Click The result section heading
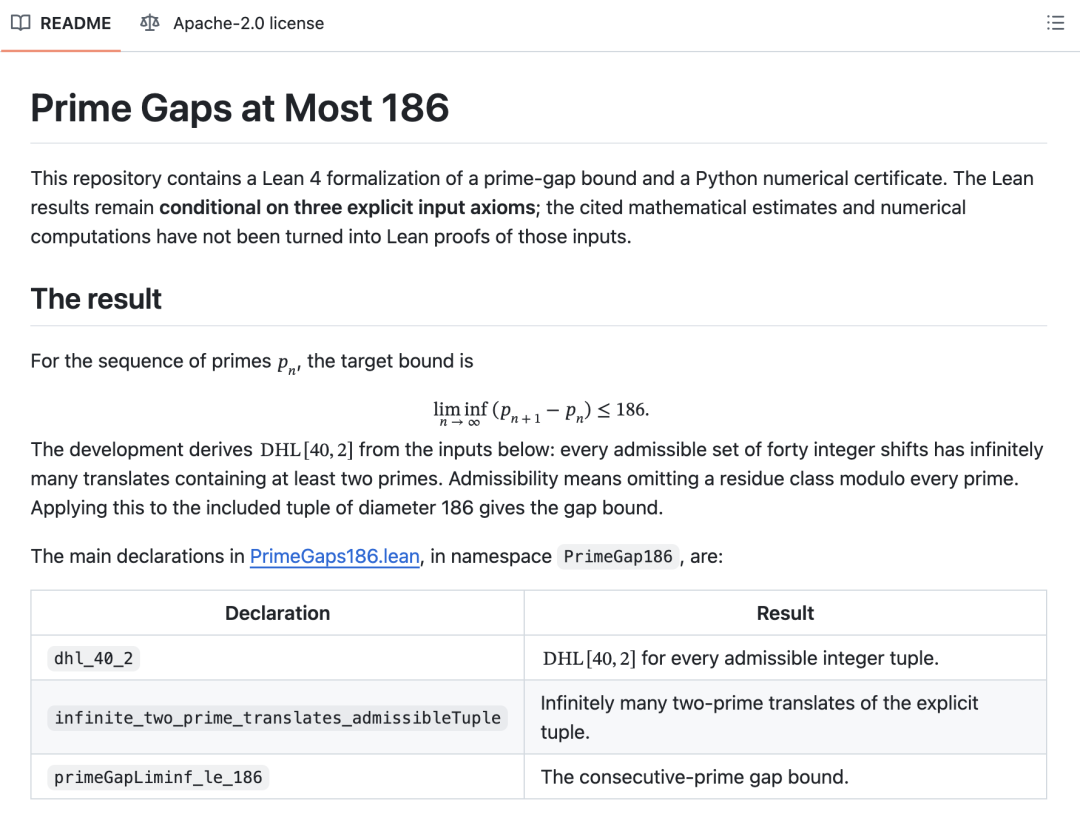Screen dimensions: 1080x814 click(96, 299)
